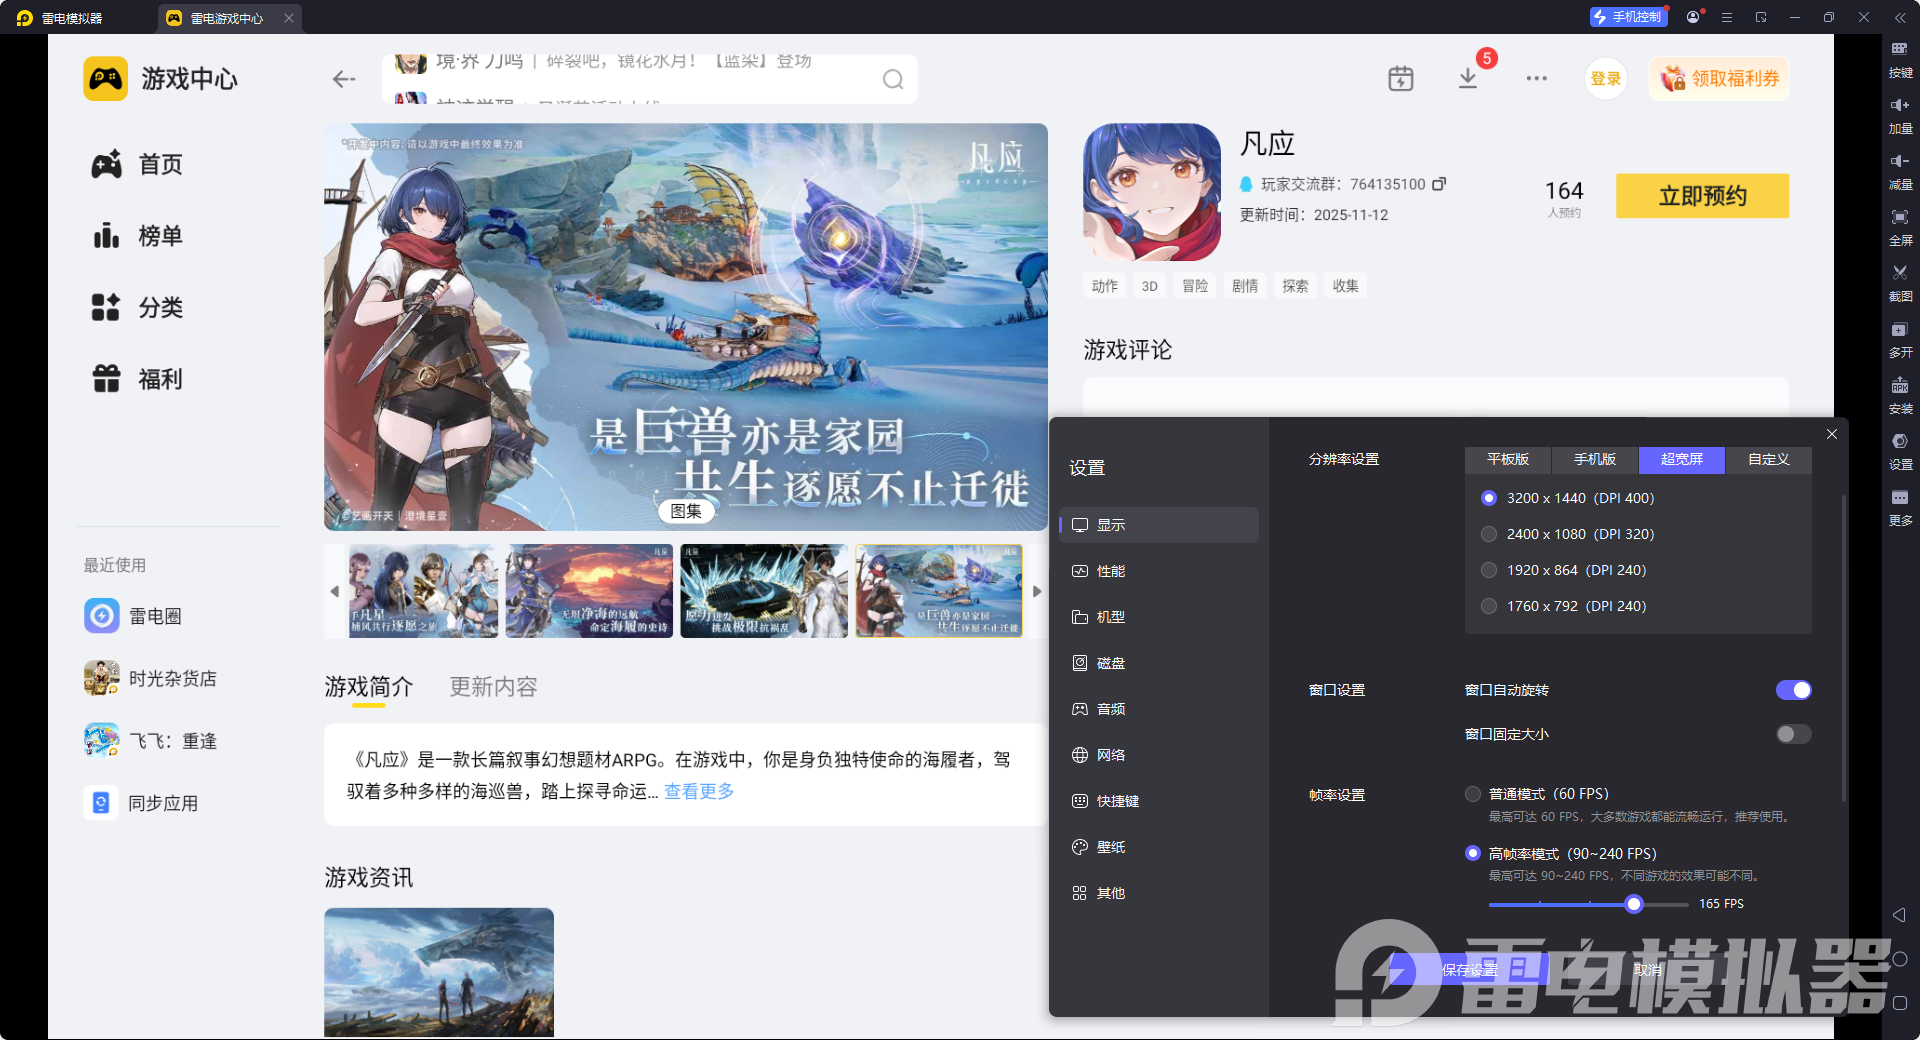Screen dimensions: 1920x1040
Task: Close the settings dialog
Action: [x=1832, y=434]
